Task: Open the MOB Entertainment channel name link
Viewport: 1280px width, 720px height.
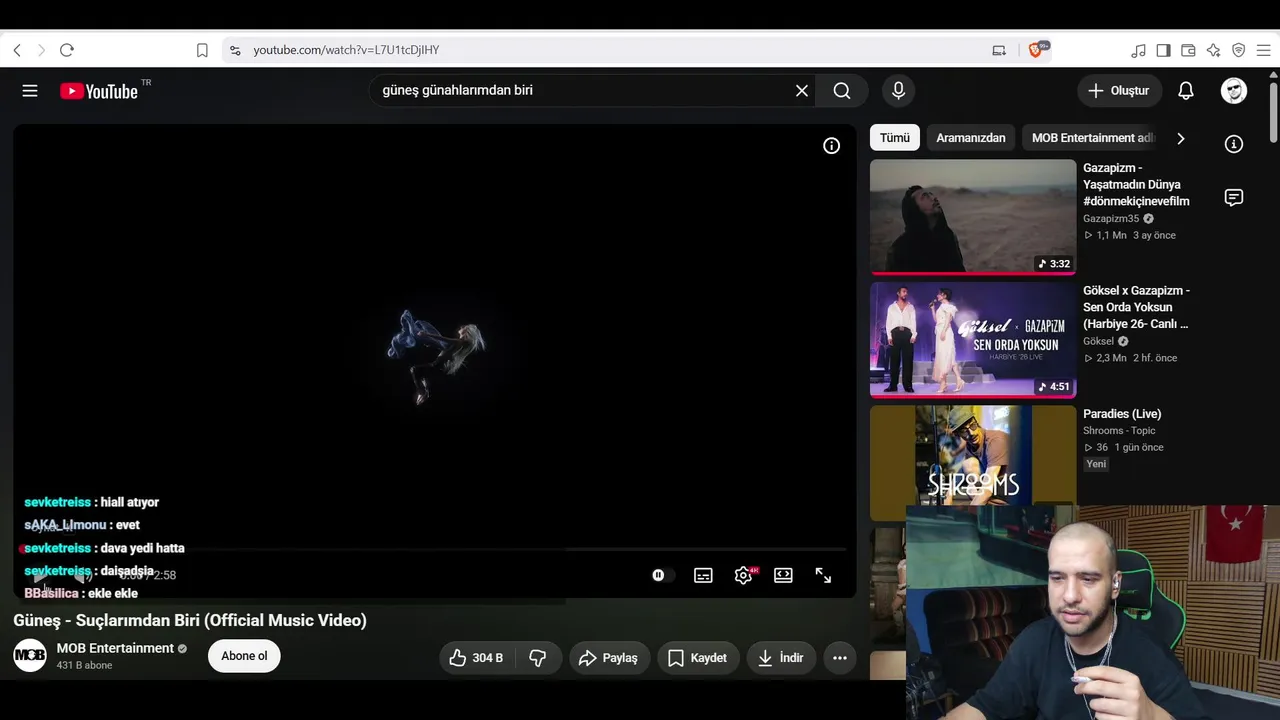Action: pyautogui.click(x=115, y=648)
